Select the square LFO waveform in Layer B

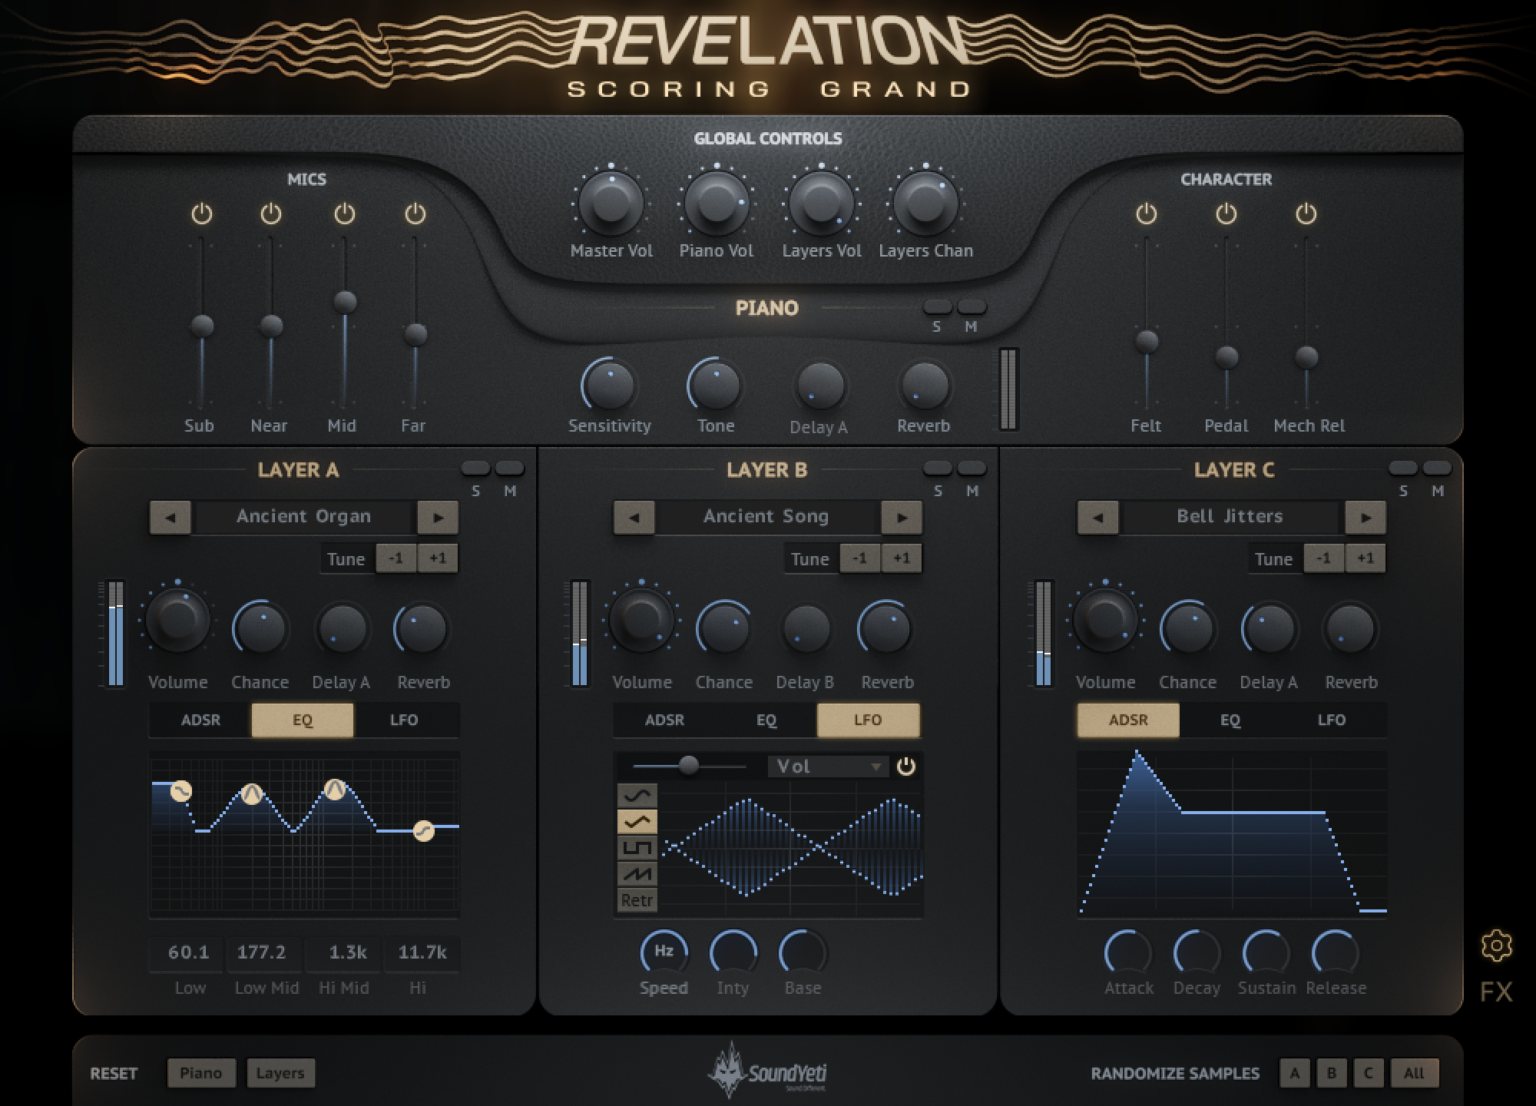pyautogui.click(x=636, y=846)
